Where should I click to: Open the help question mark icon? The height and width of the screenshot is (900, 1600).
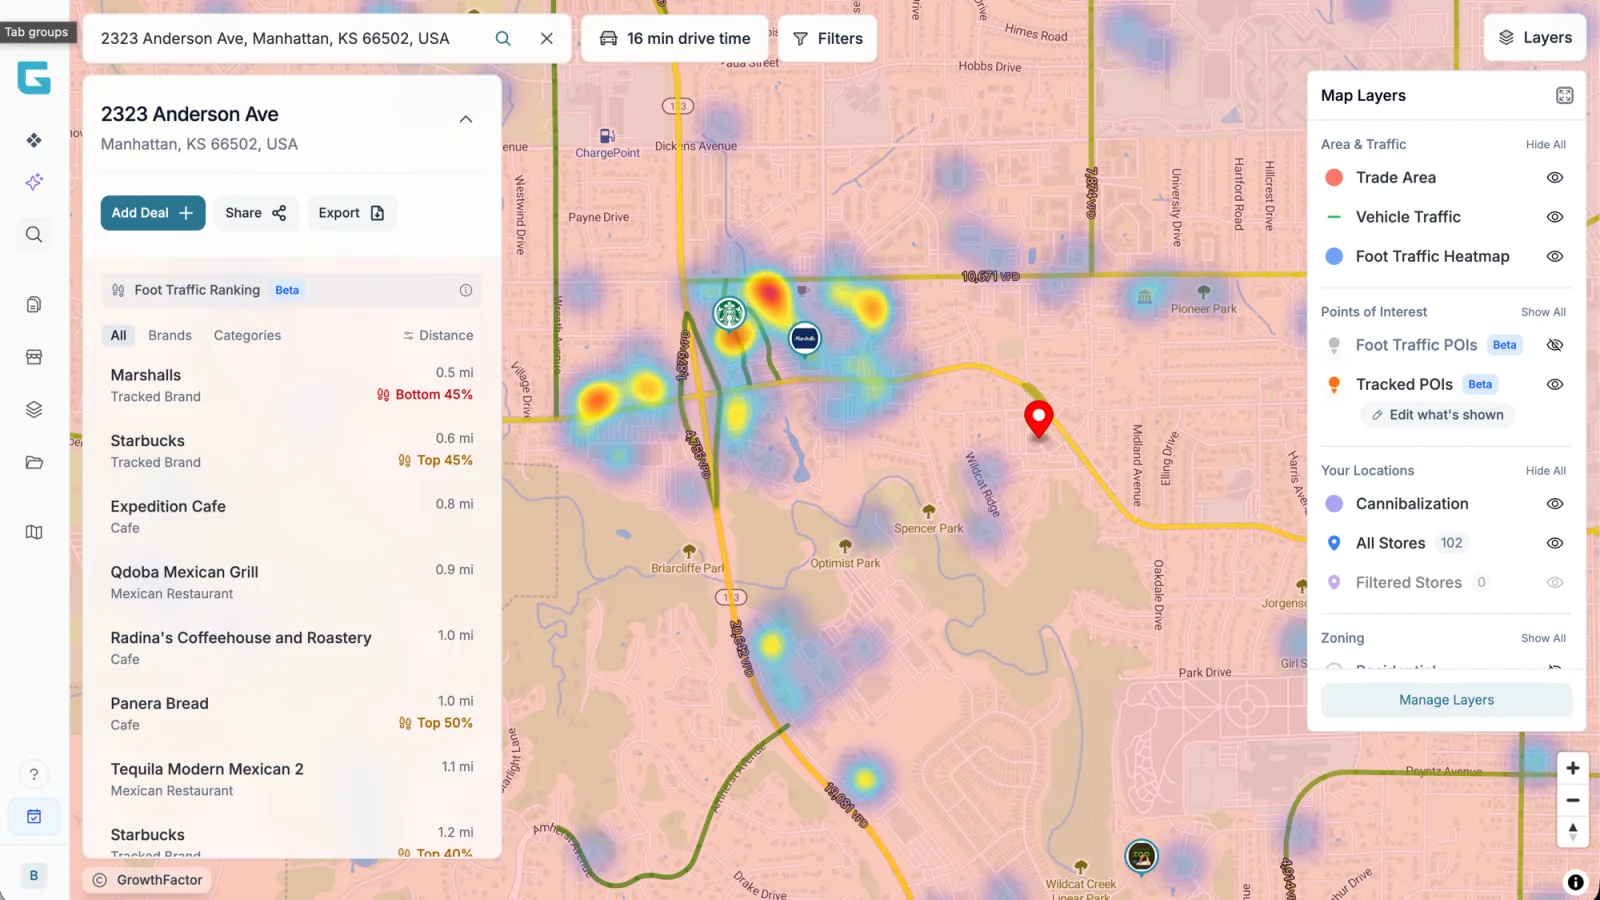pyautogui.click(x=34, y=774)
